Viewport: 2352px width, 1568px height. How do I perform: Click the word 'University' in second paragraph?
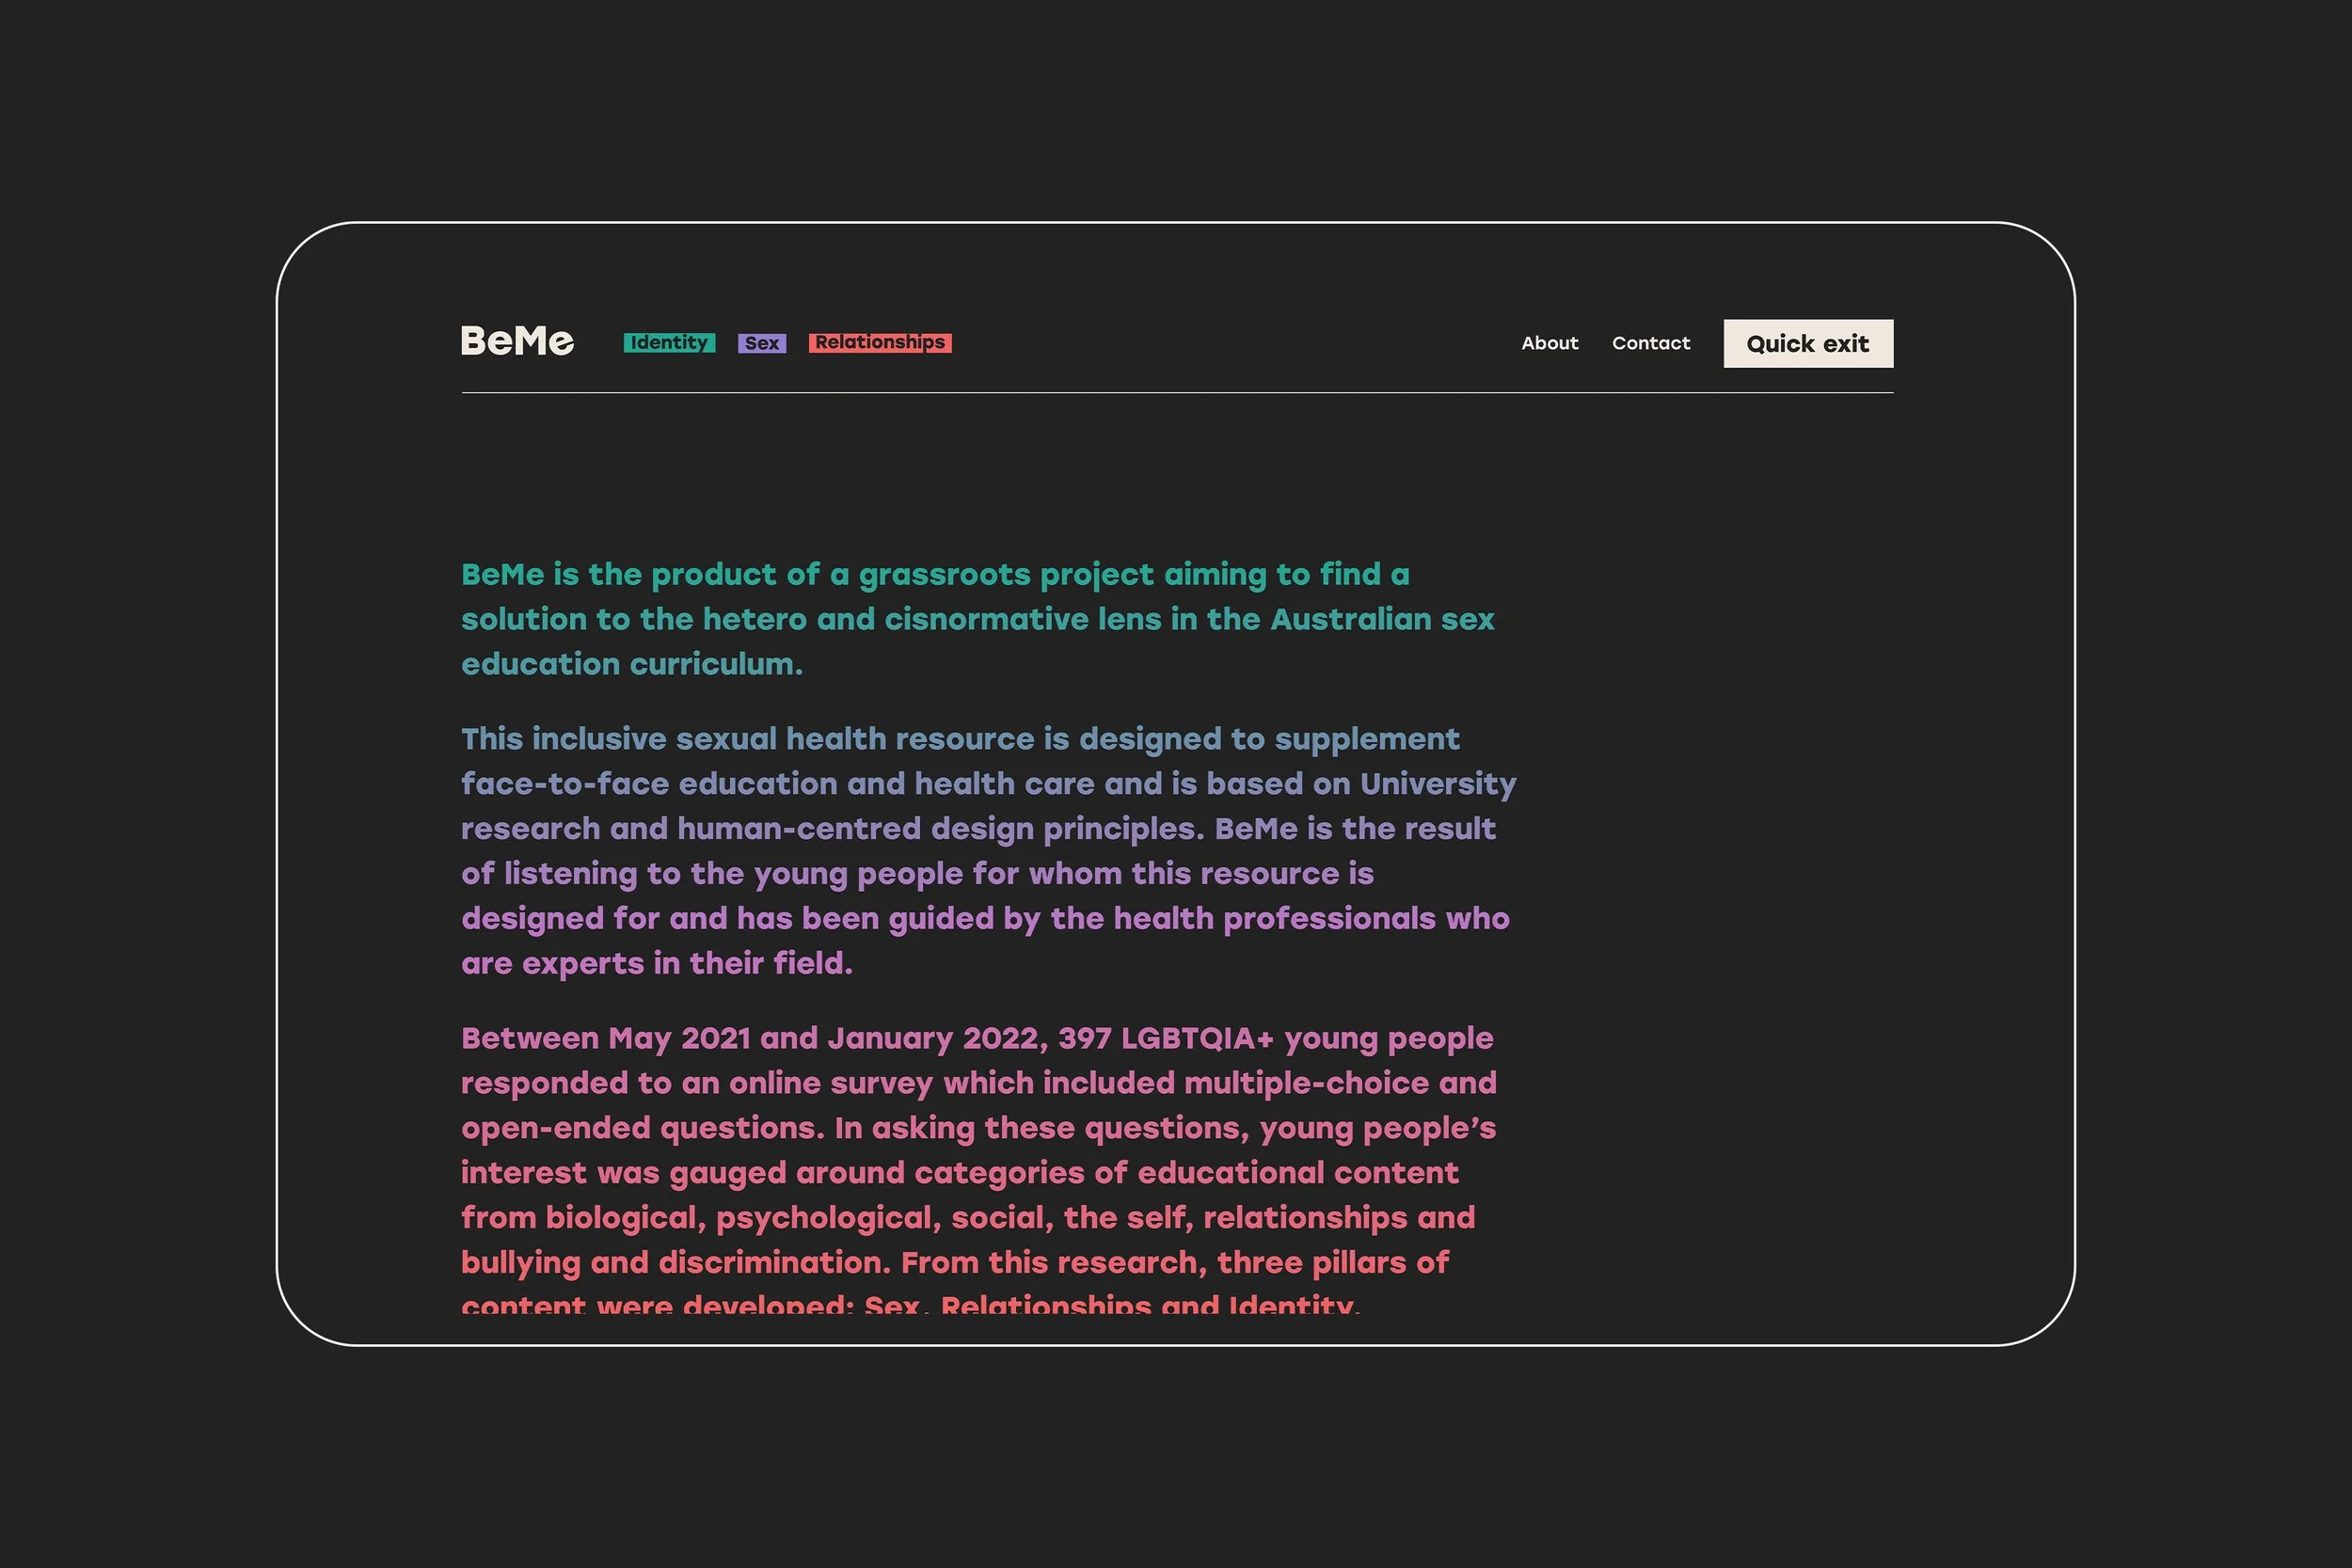1438,784
